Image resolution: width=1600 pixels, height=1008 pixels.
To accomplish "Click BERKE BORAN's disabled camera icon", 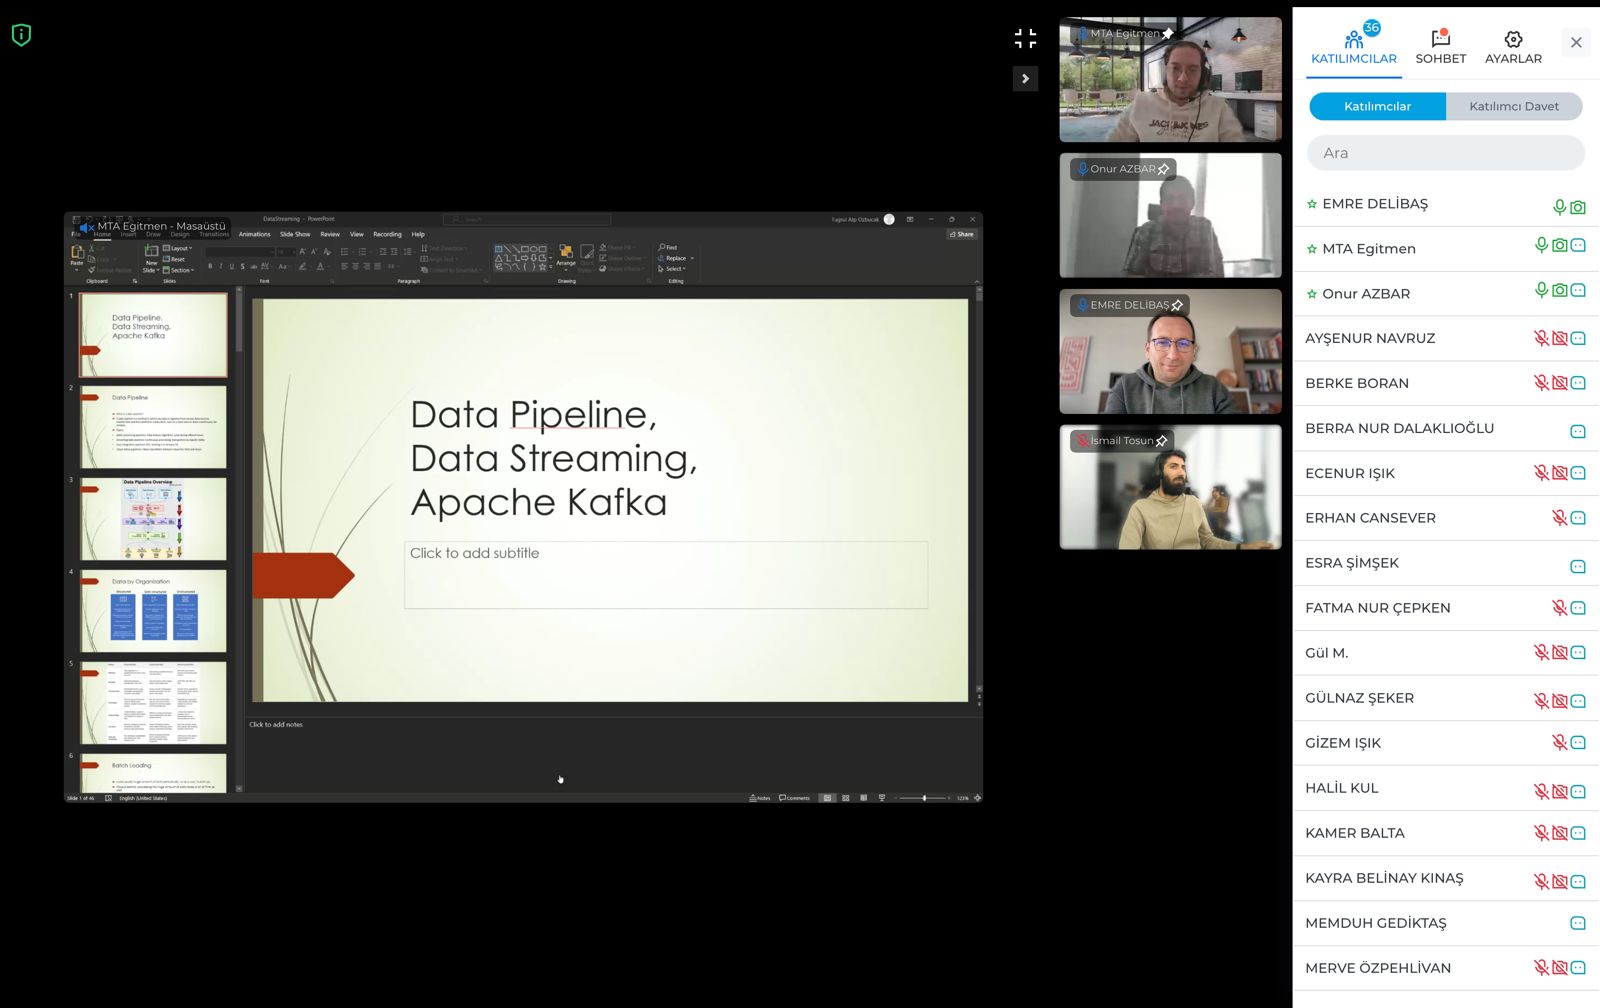I will tap(1559, 383).
